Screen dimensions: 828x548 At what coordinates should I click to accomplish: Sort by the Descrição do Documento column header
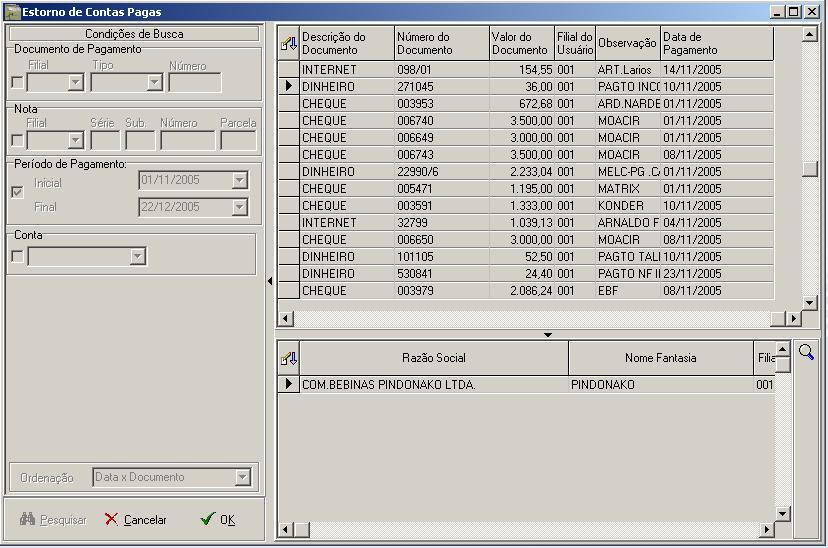point(347,43)
